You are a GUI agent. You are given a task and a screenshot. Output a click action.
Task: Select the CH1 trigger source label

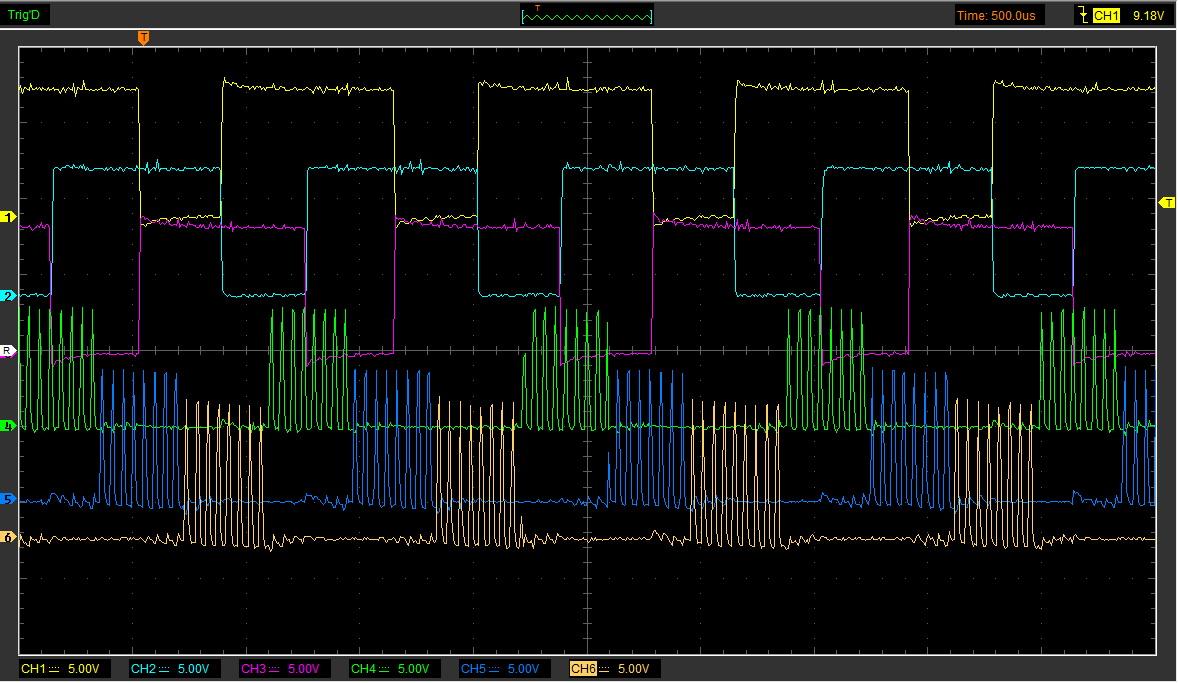coord(1105,15)
